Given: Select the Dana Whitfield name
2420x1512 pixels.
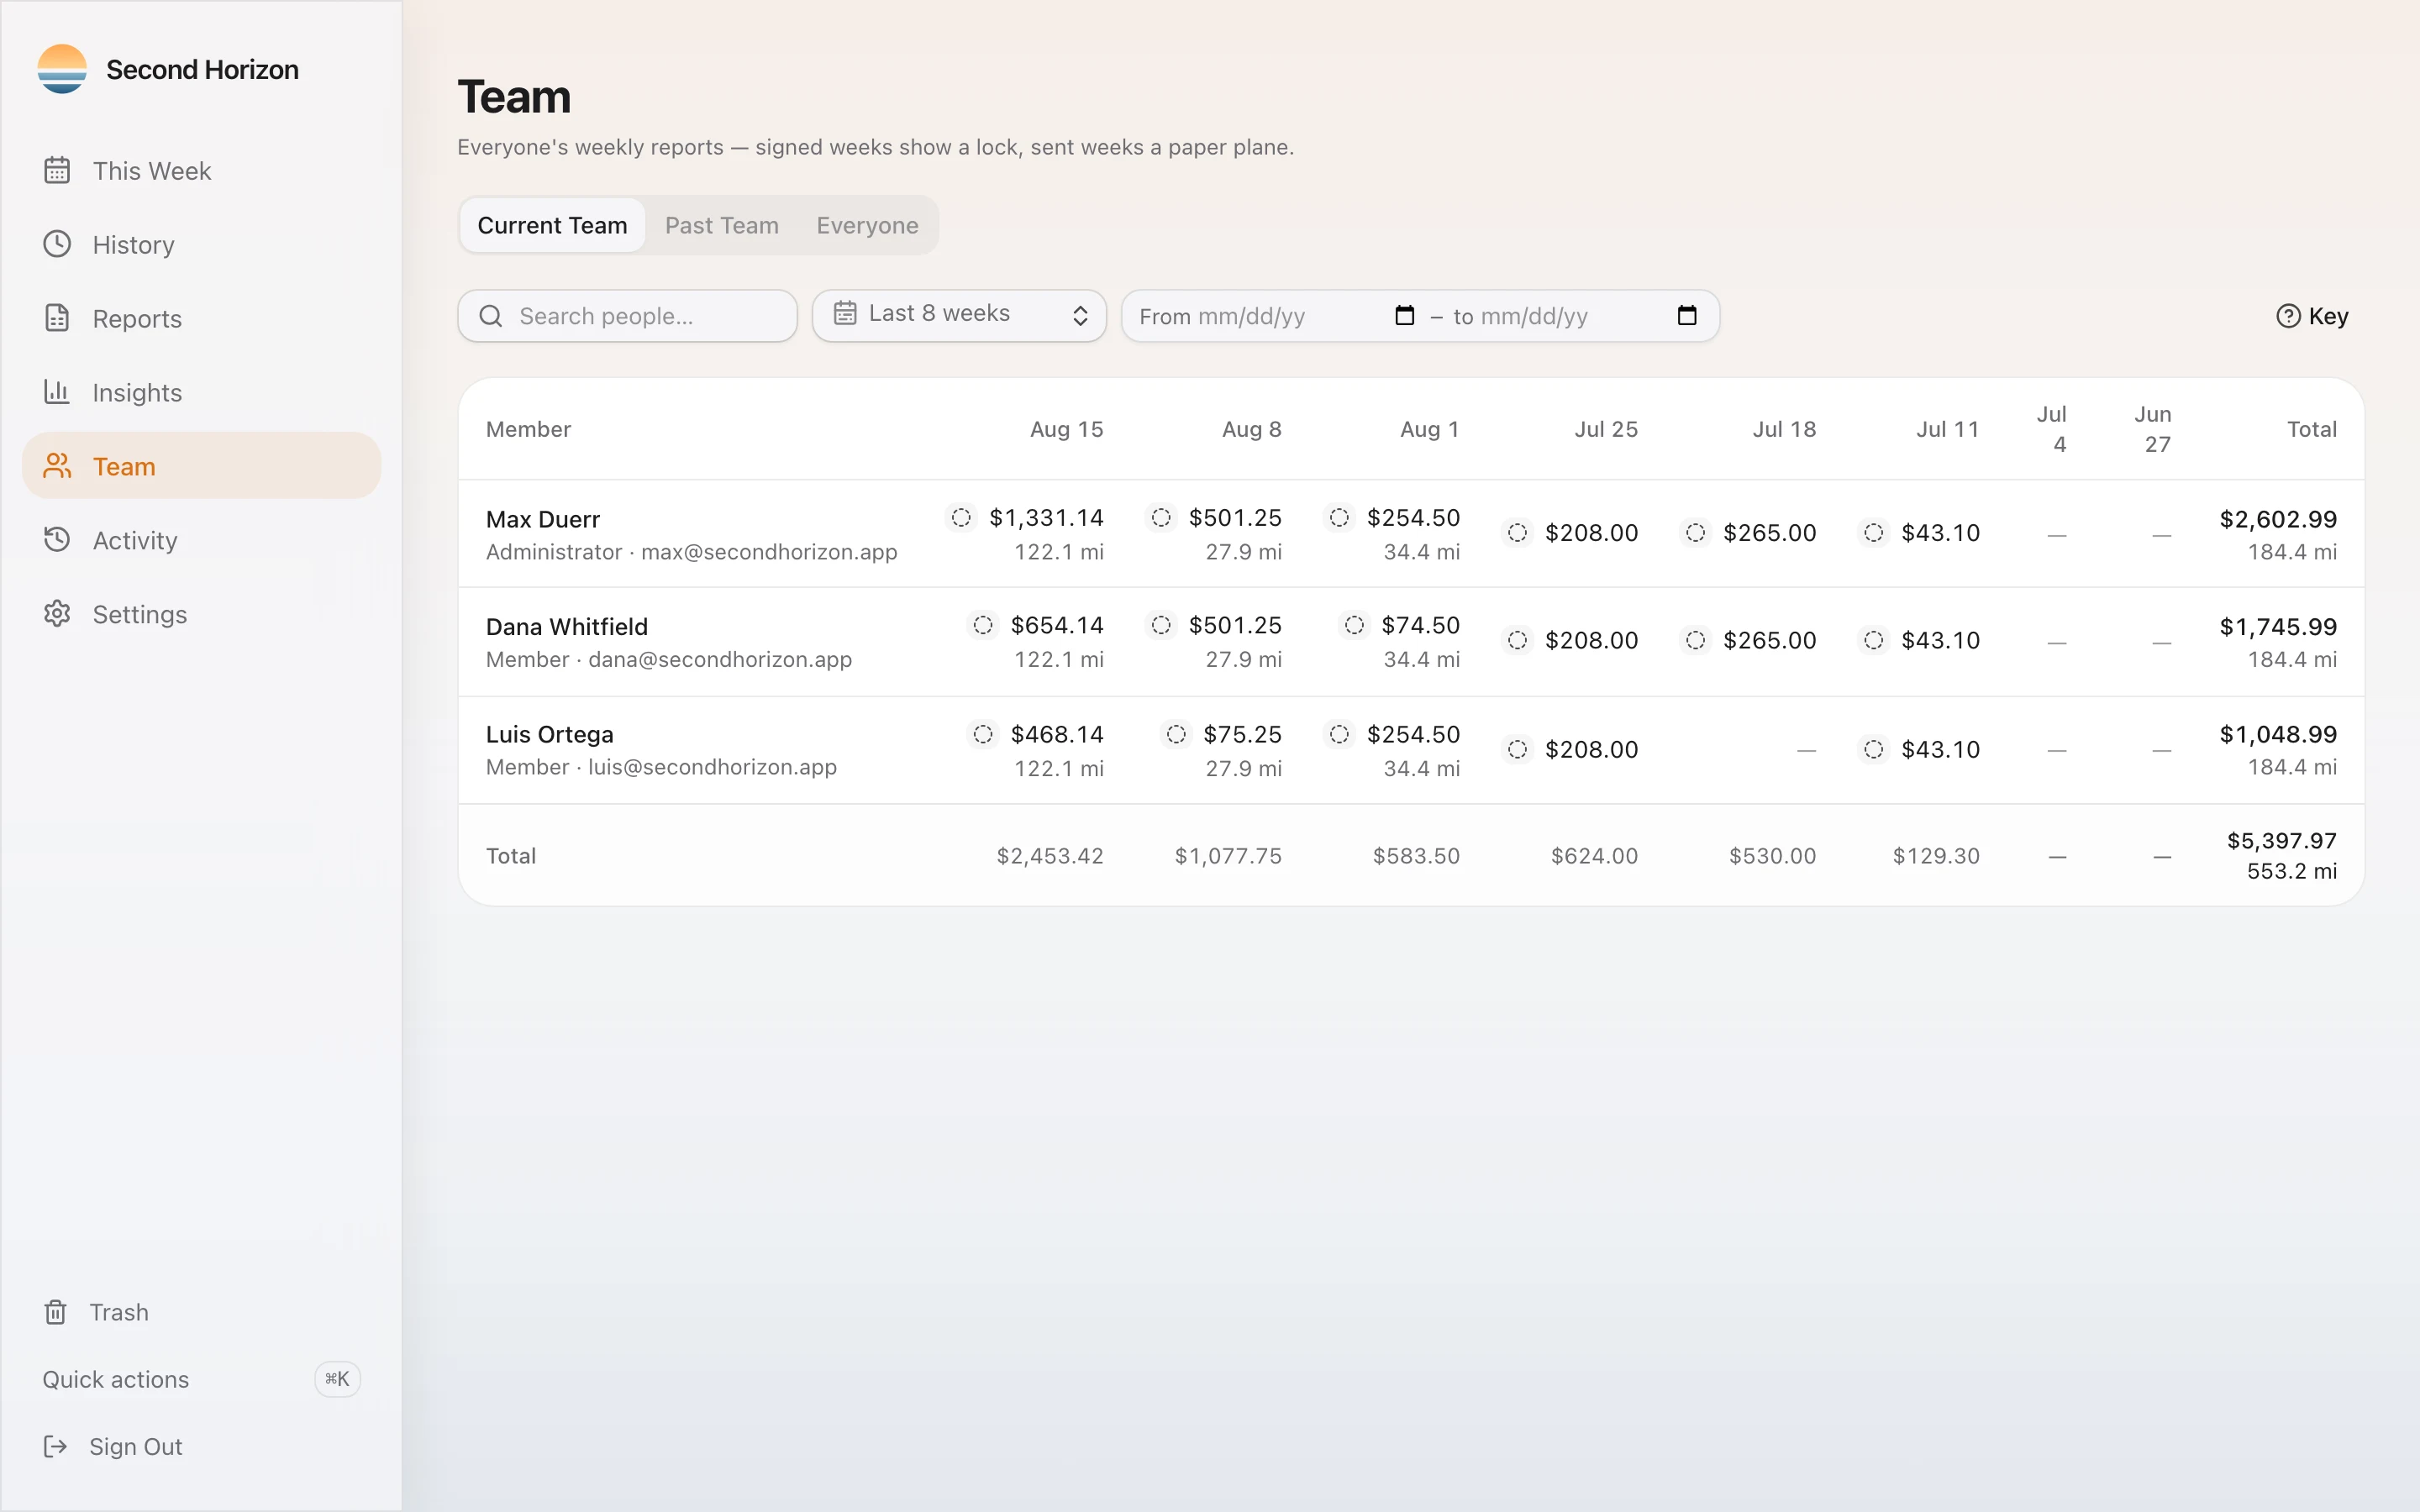Looking at the screenshot, I should [x=567, y=626].
